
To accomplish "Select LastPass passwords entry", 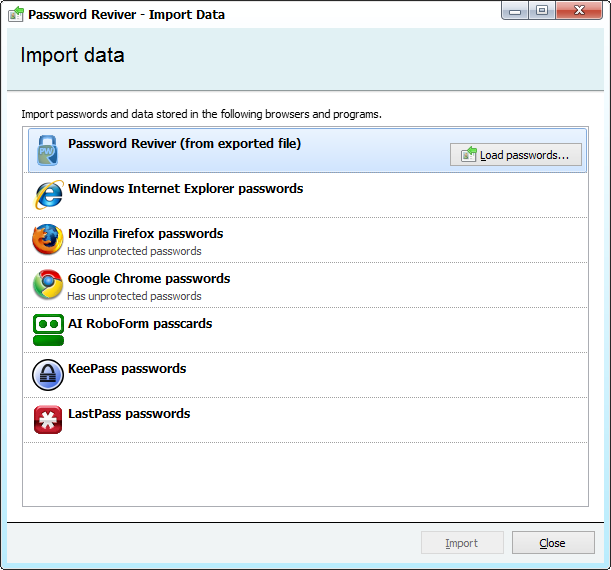I will 306,420.
